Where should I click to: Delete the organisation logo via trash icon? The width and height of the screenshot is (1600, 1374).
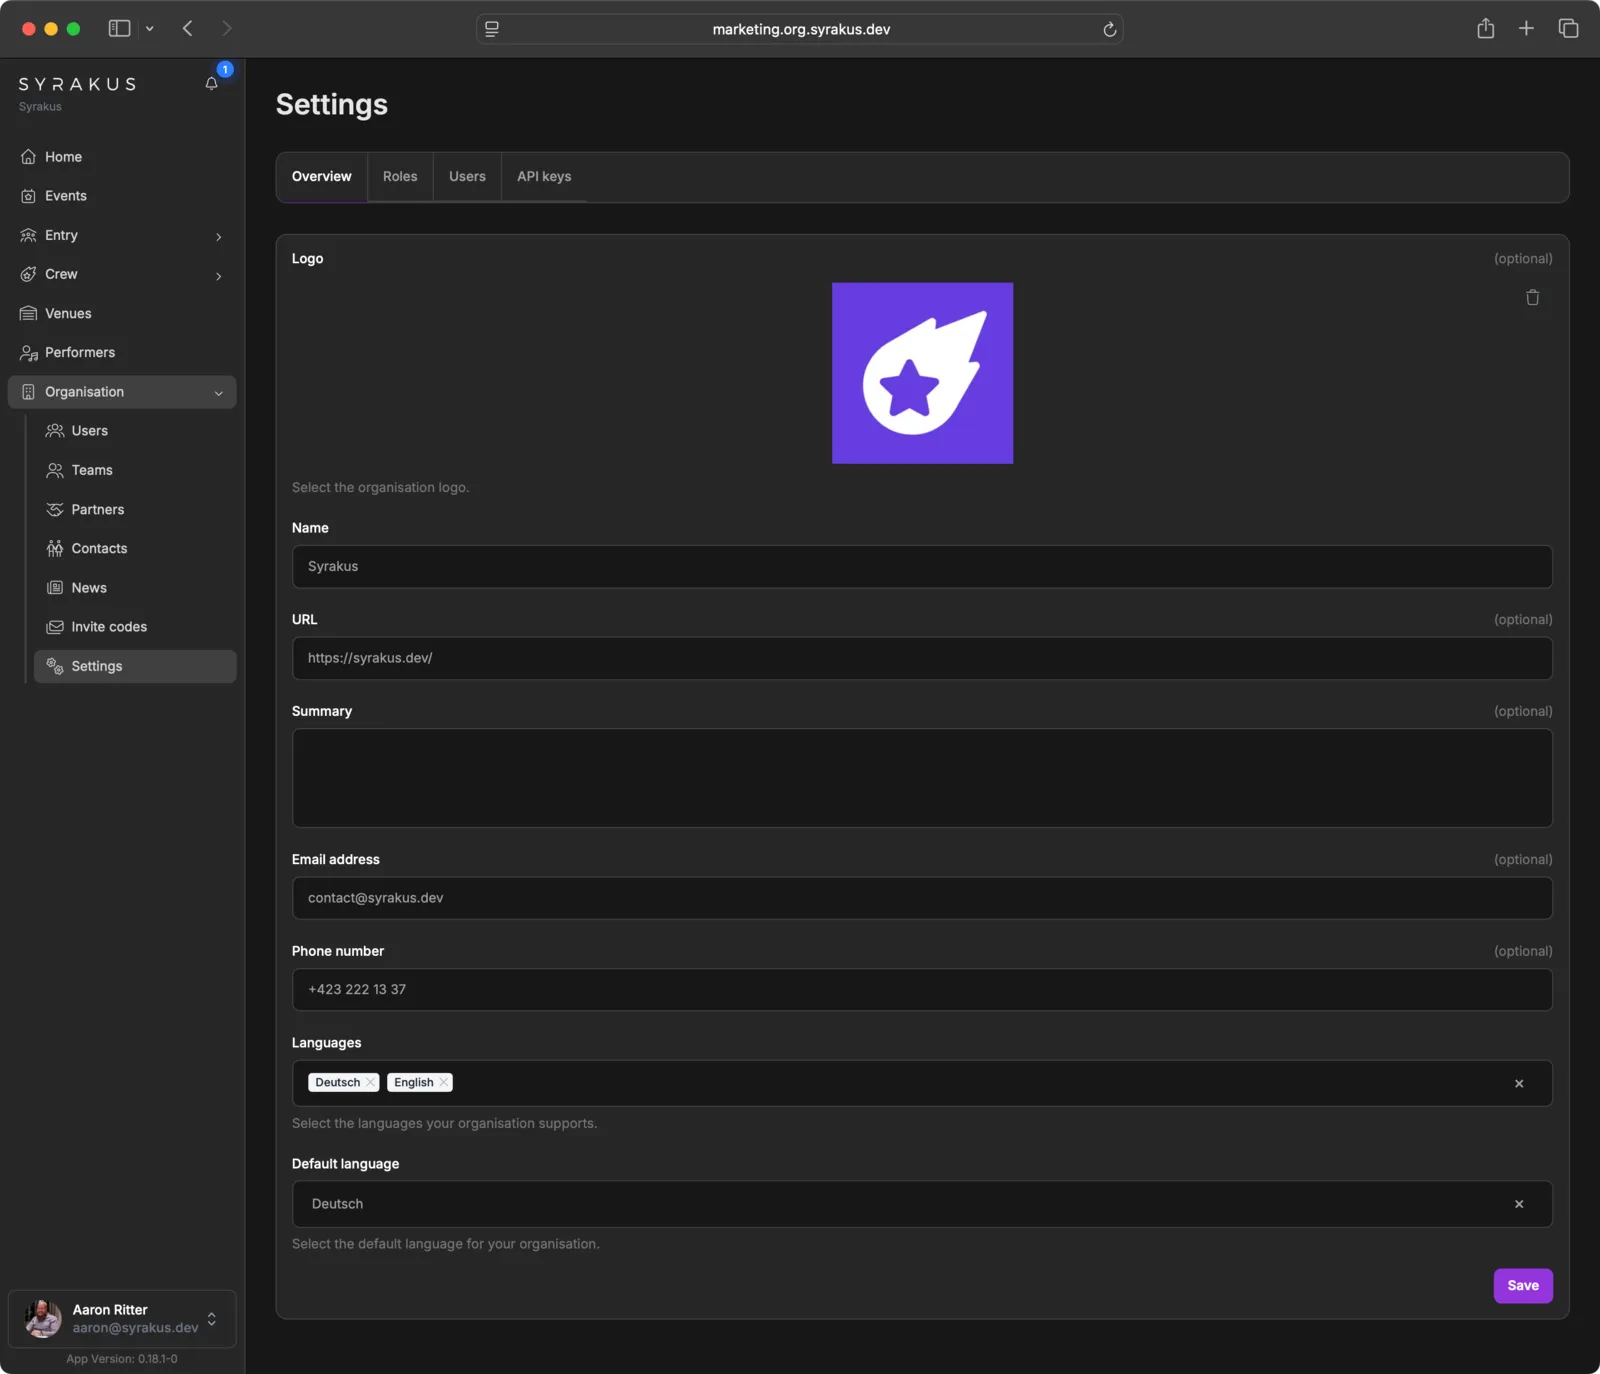click(1531, 297)
